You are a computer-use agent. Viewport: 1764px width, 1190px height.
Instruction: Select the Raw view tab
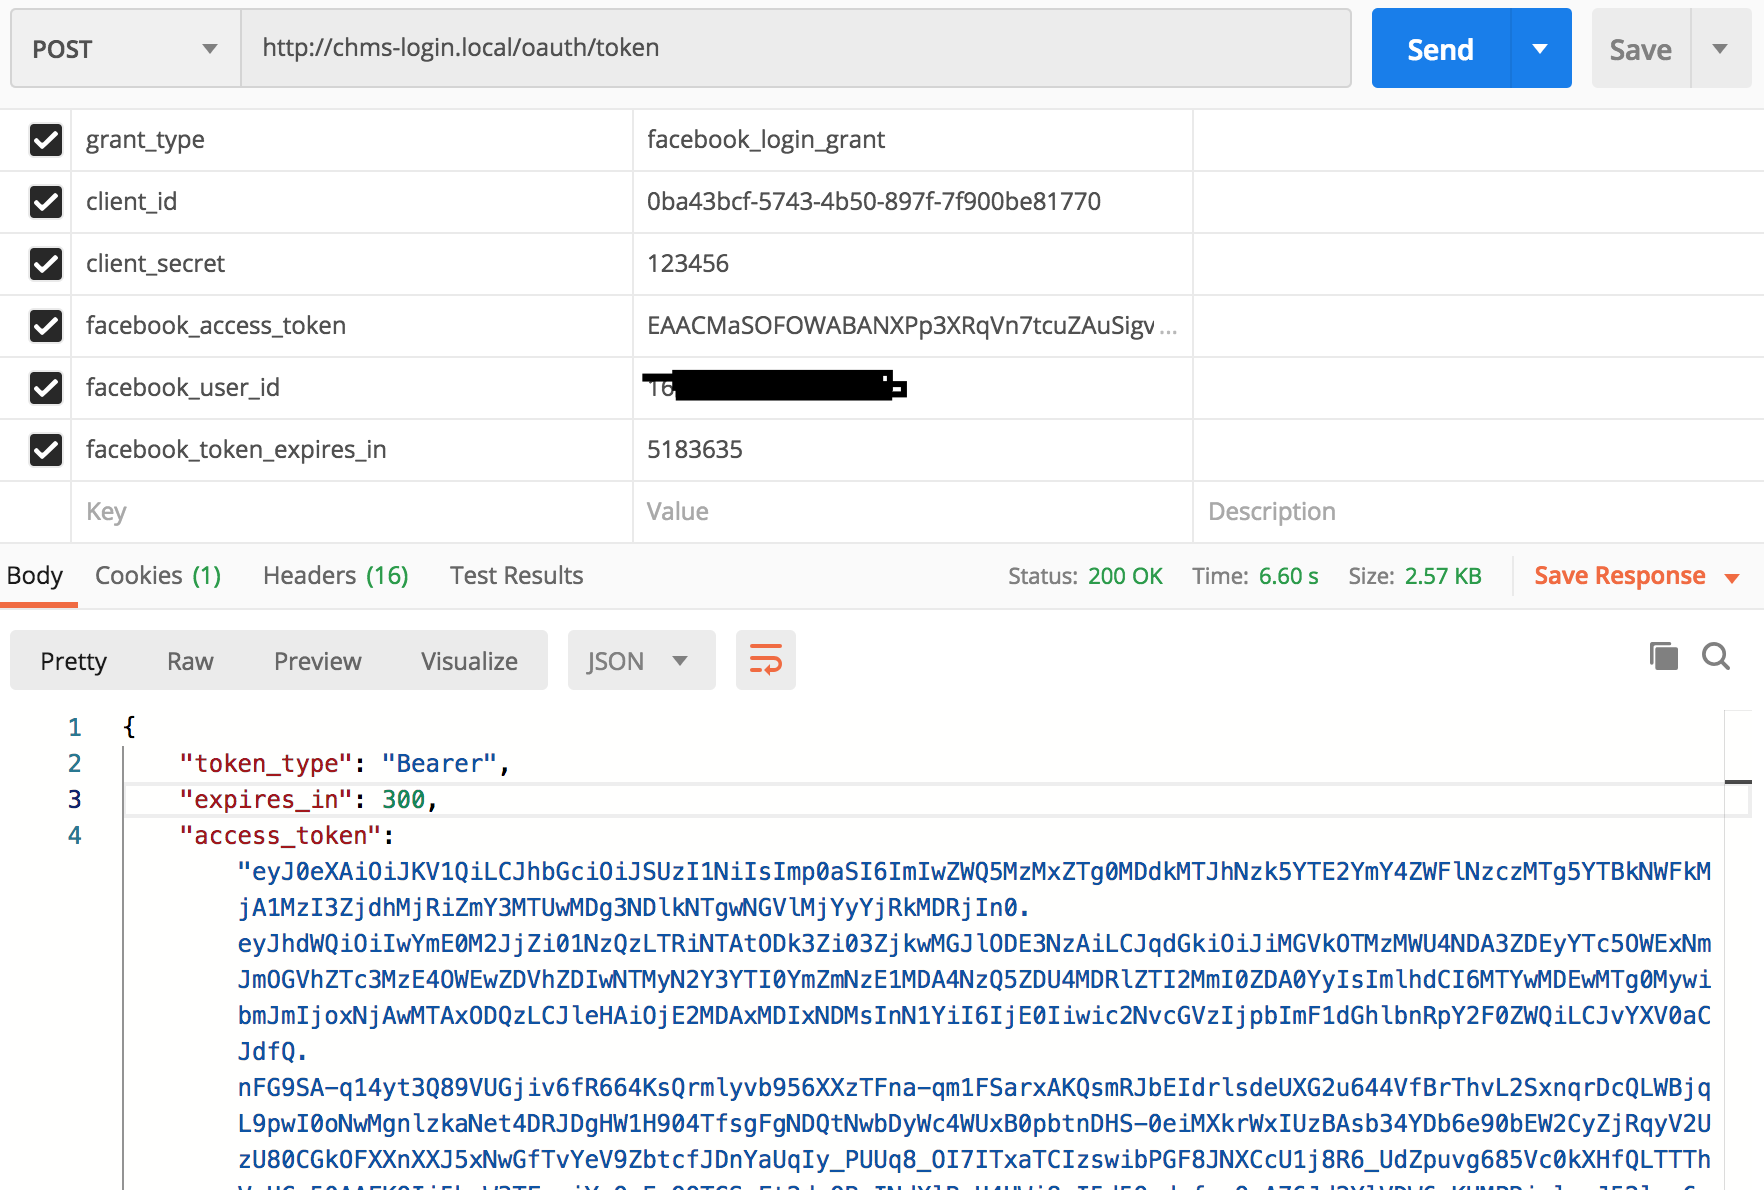(190, 661)
